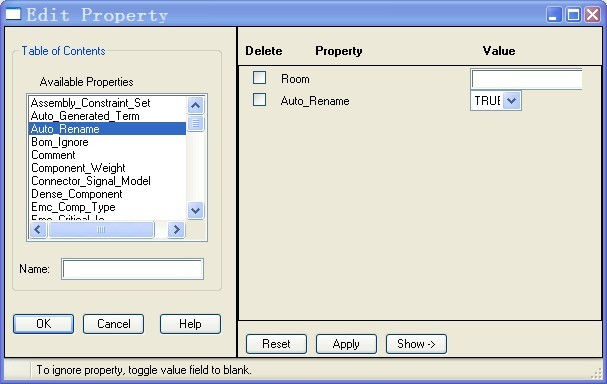Click the Room value input field

(x=526, y=79)
